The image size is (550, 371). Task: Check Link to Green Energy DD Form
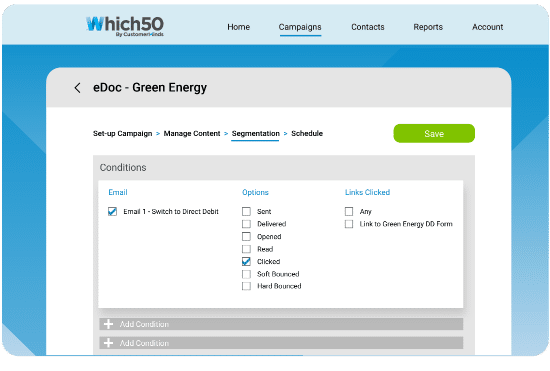pos(349,224)
